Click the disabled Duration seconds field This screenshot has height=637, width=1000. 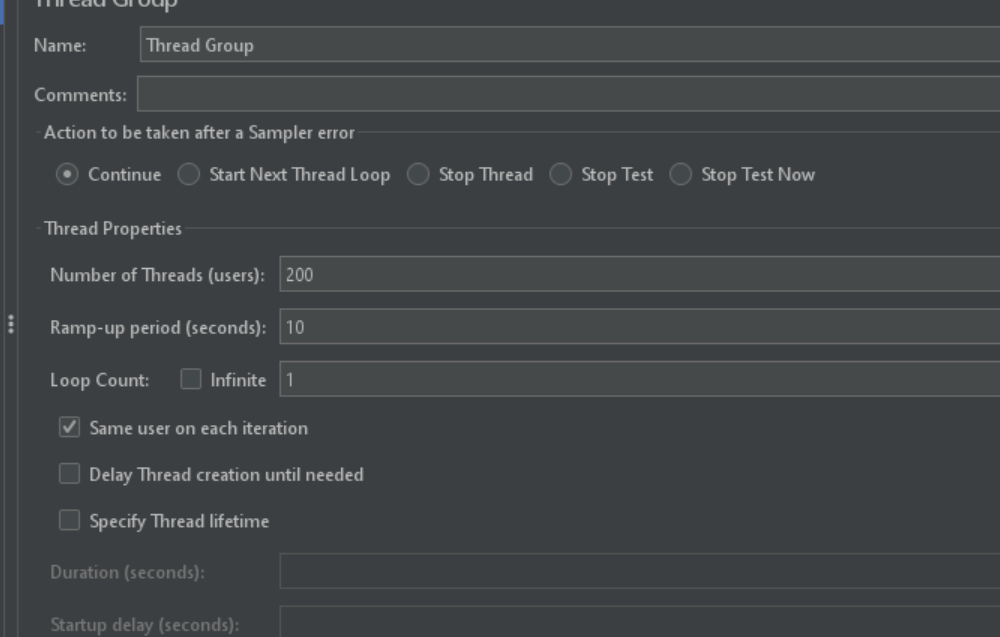click(x=640, y=571)
